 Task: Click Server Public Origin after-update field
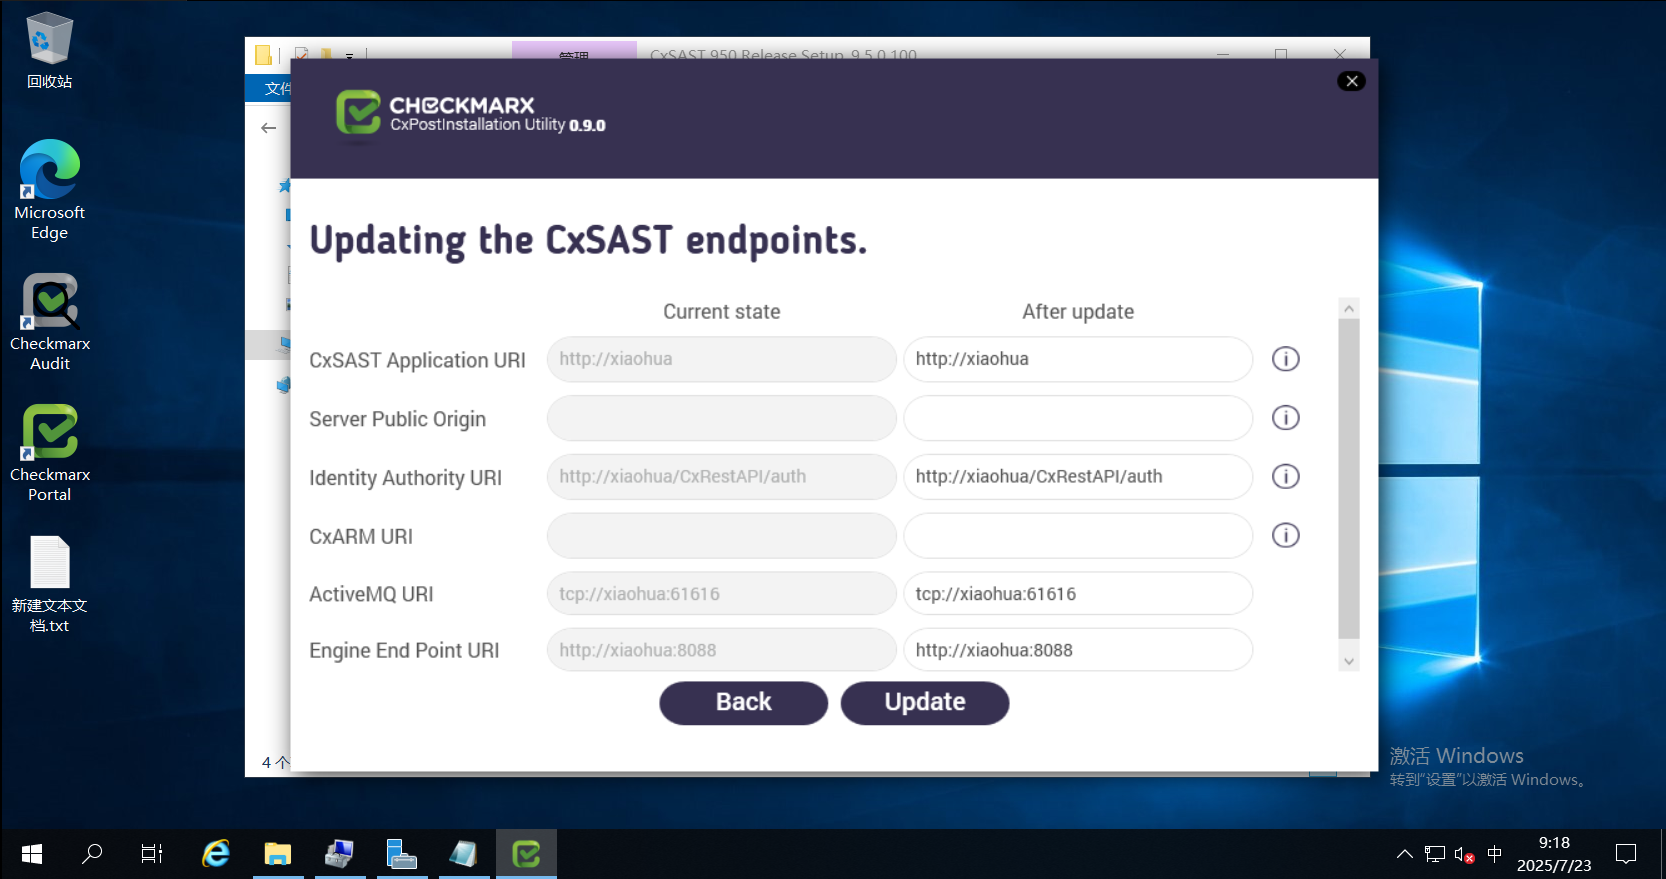[x=1078, y=418]
